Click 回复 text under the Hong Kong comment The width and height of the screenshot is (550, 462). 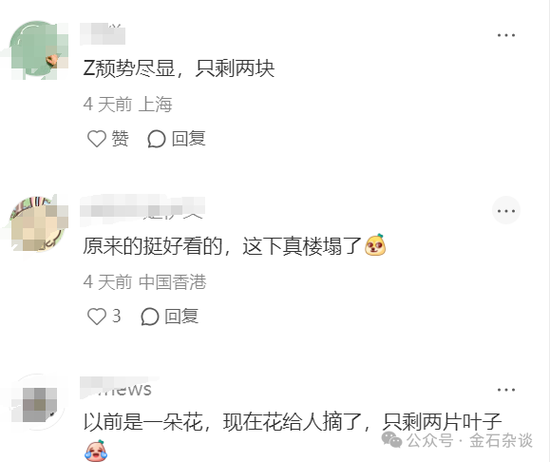point(182,316)
